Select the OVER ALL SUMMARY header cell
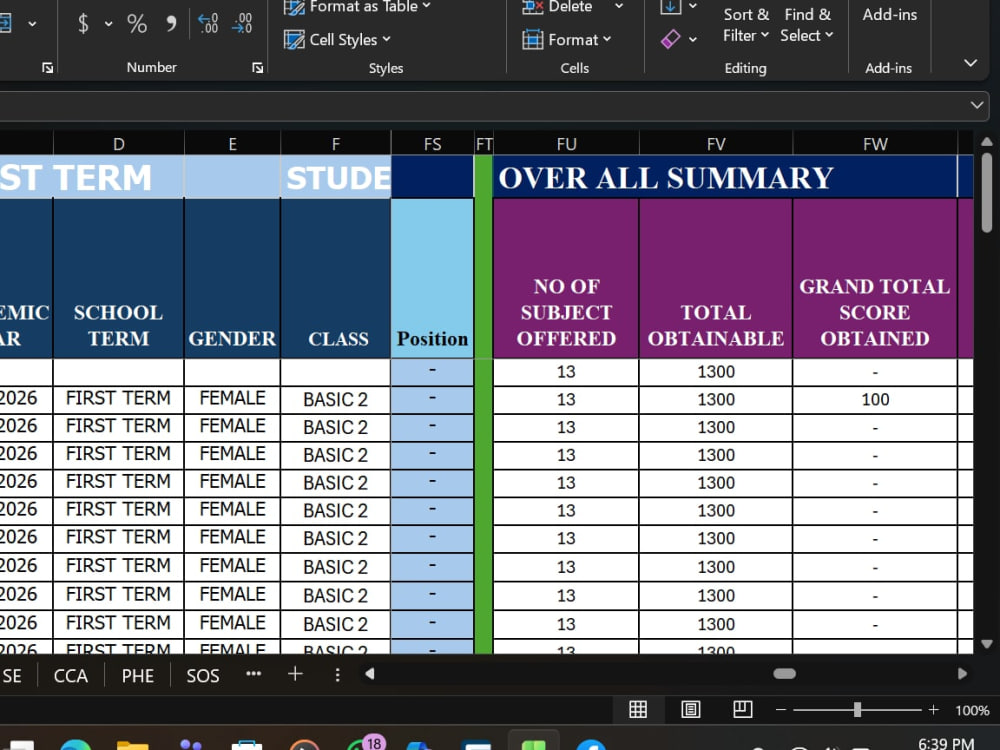1000x750 pixels. [725, 177]
